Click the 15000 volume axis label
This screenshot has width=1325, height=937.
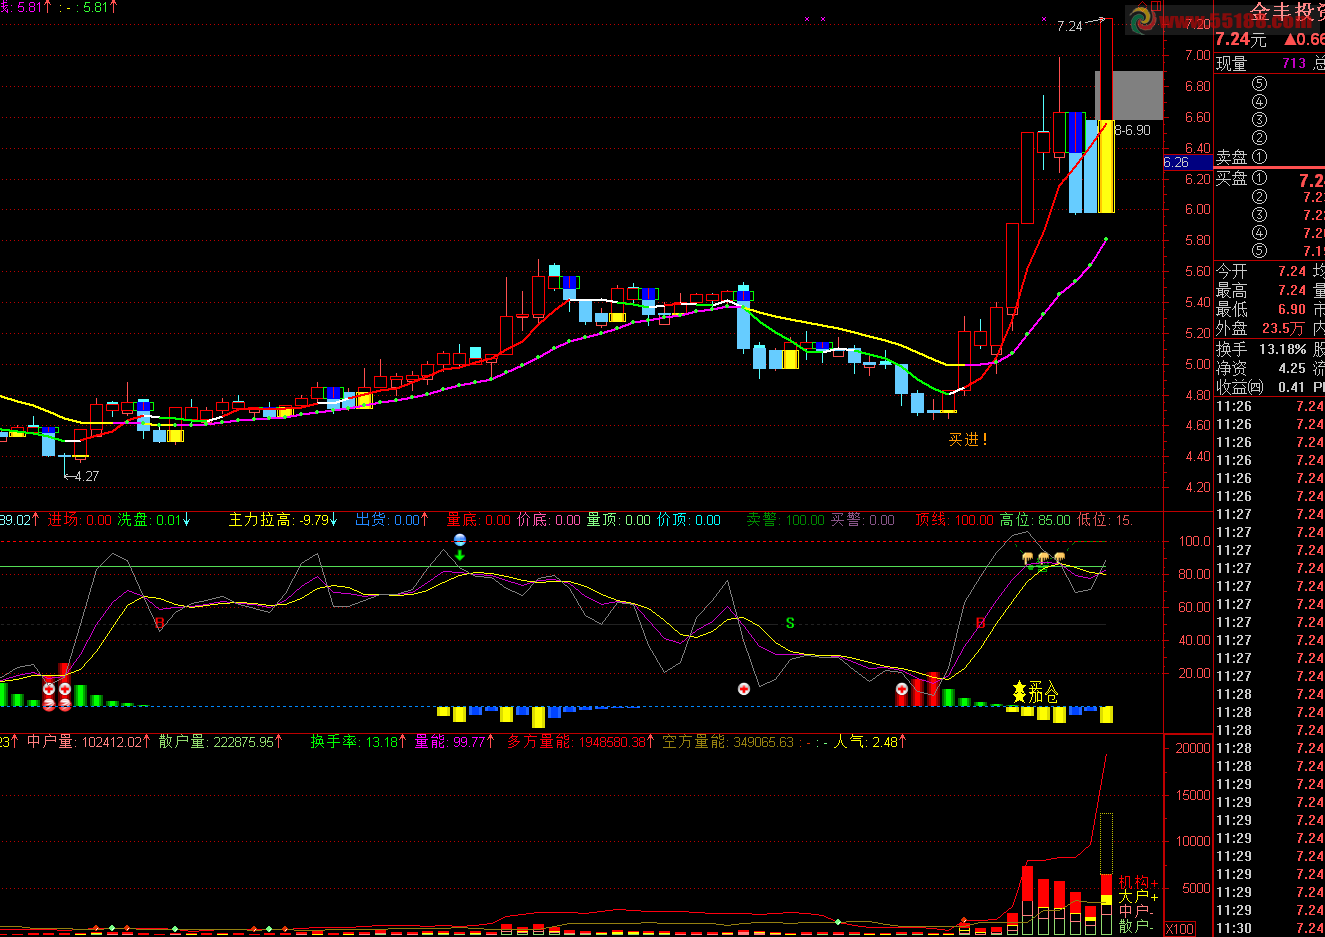tap(1193, 795)
